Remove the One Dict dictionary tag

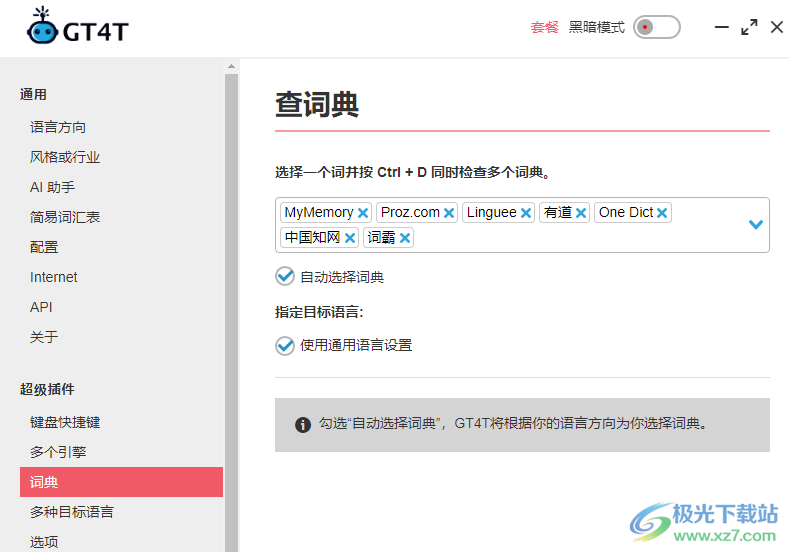(662, 213)
